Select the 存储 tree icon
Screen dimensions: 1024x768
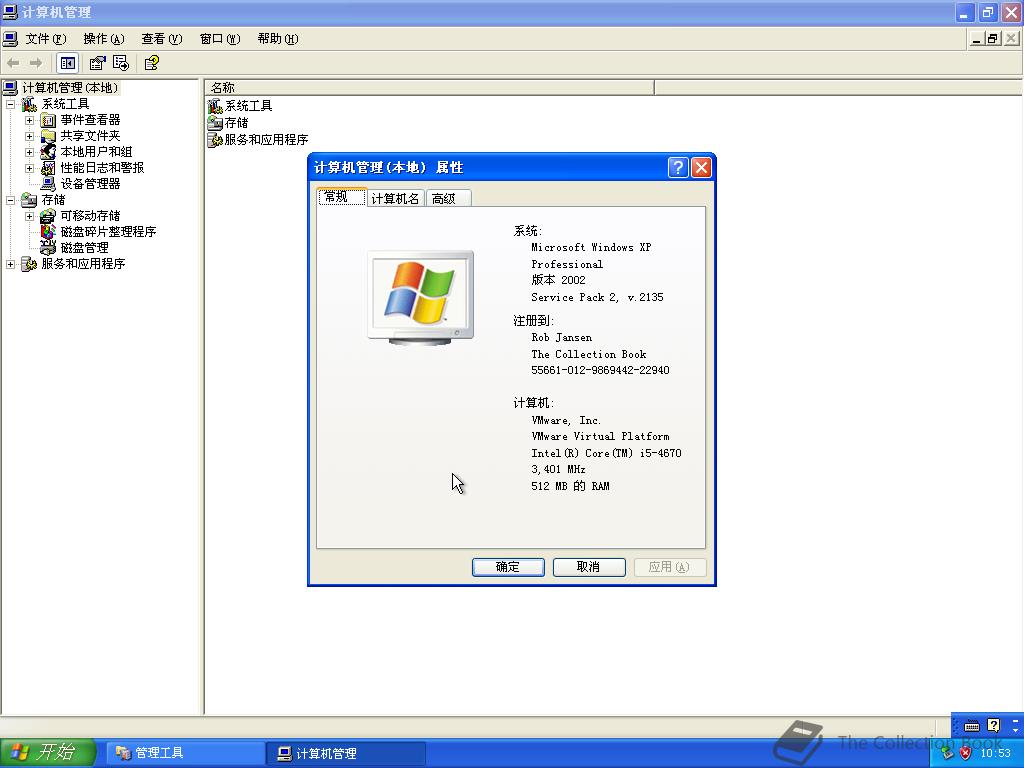[x=29, y=200]
